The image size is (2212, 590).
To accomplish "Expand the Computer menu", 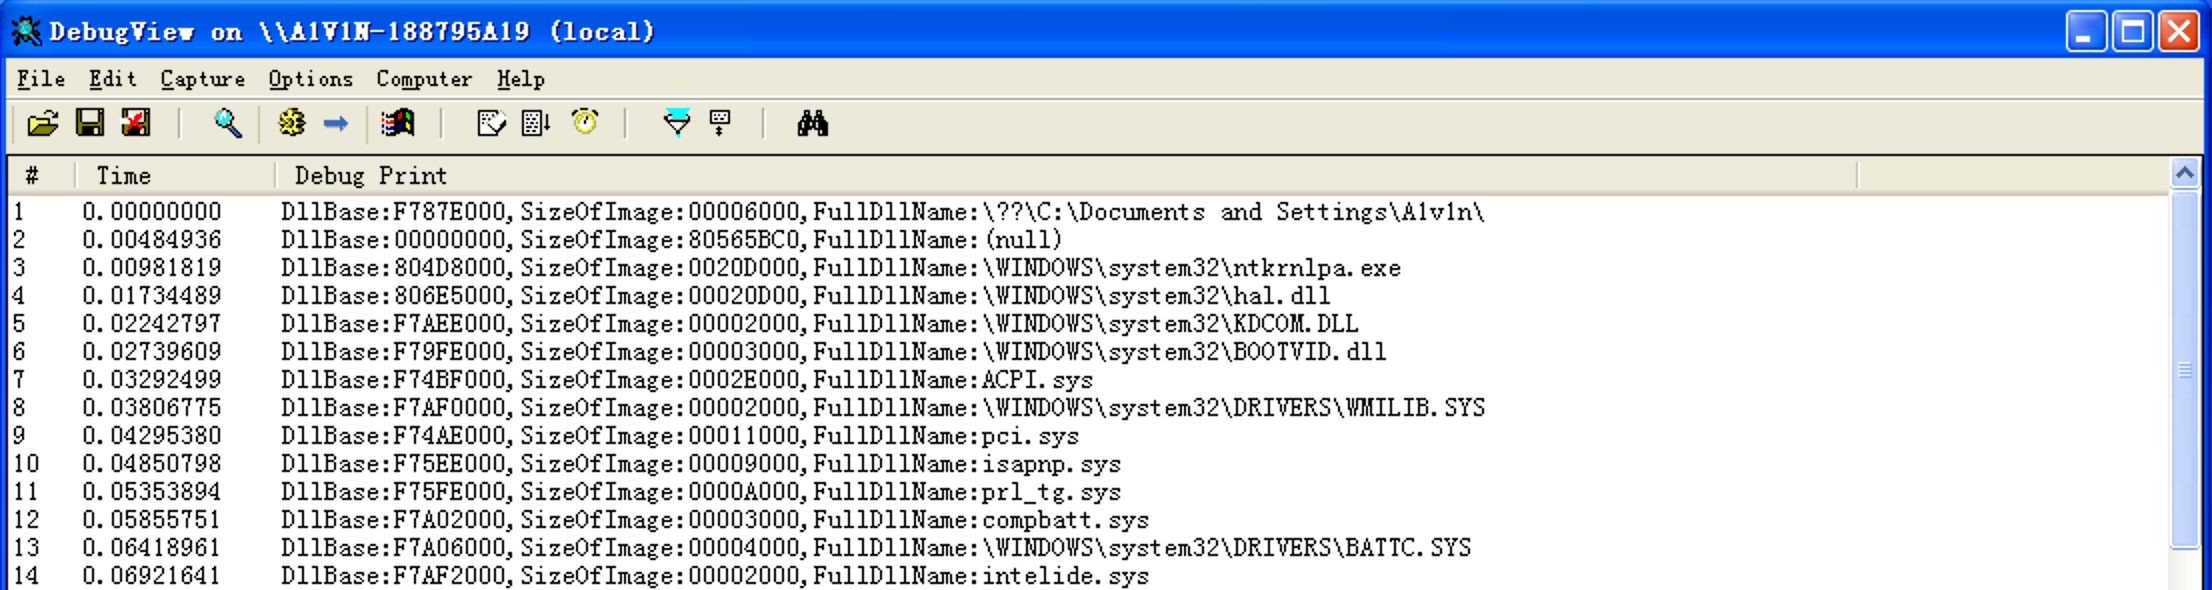I will [x=424, y=79].
